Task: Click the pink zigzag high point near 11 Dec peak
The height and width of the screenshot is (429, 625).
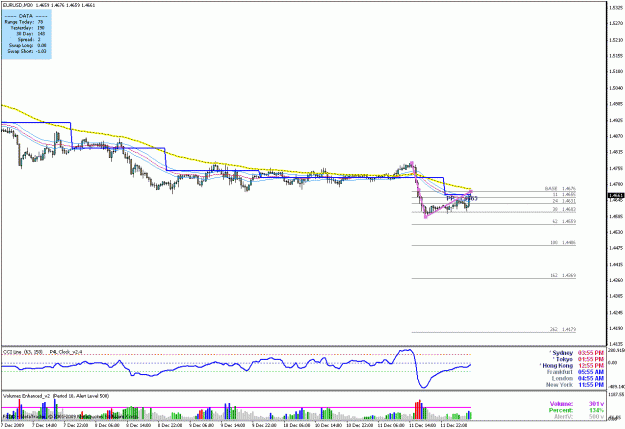Action: click(412, 163)
